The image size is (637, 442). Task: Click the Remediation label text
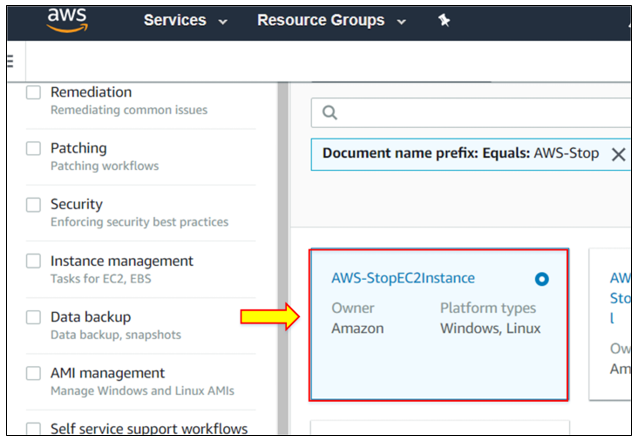click(x=91, y=92)
